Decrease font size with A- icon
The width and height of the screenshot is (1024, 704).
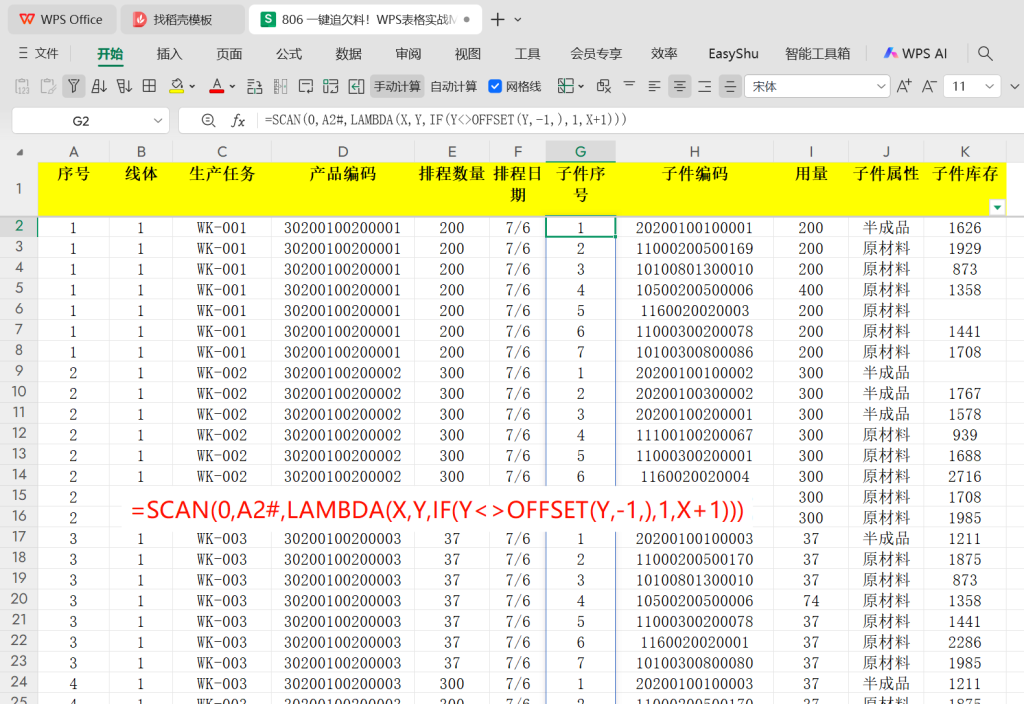coord(929,86)
